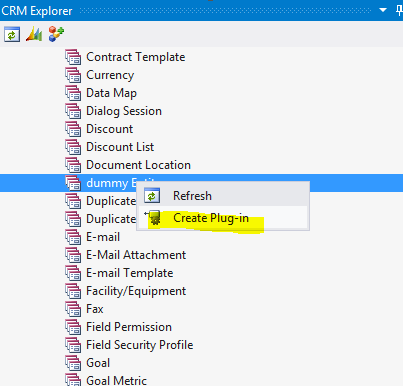
Task: Click the entity icon beside Data Map
Action: (73, 93)
